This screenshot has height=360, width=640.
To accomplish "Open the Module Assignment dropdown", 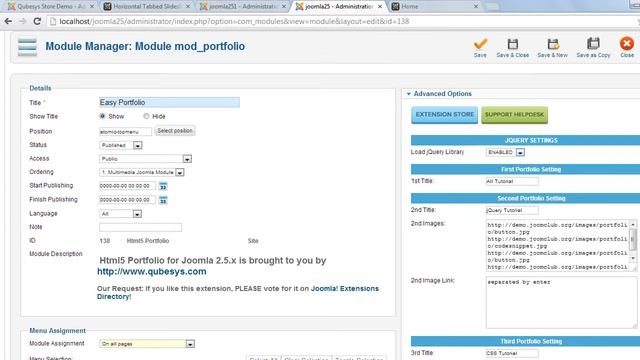I will point(147,344).
